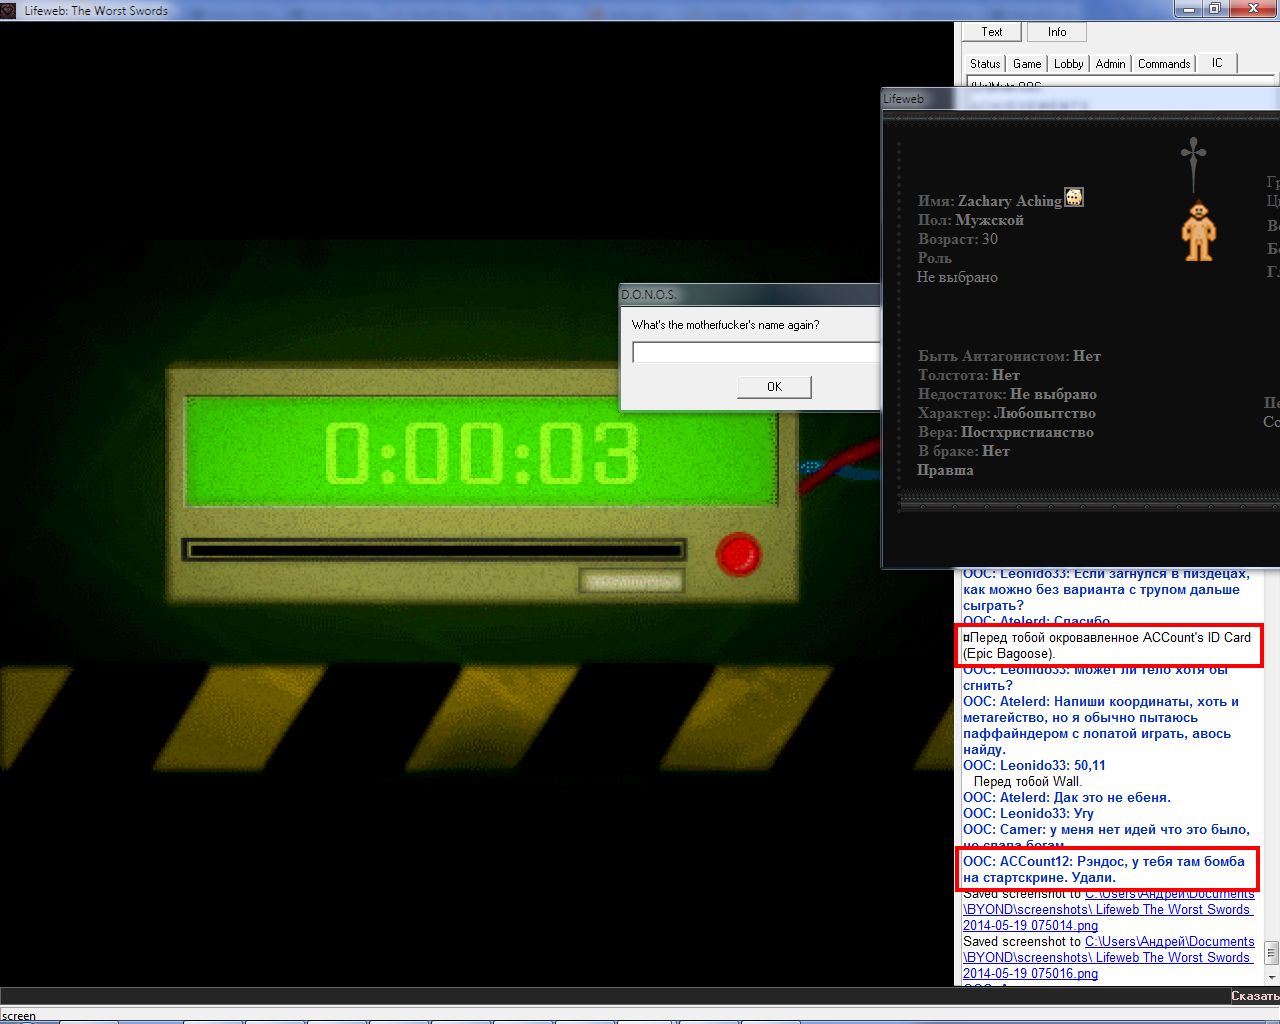
Task: Click the Camer message 'у меня нет идей'
Action: (x=1106, y=836)
